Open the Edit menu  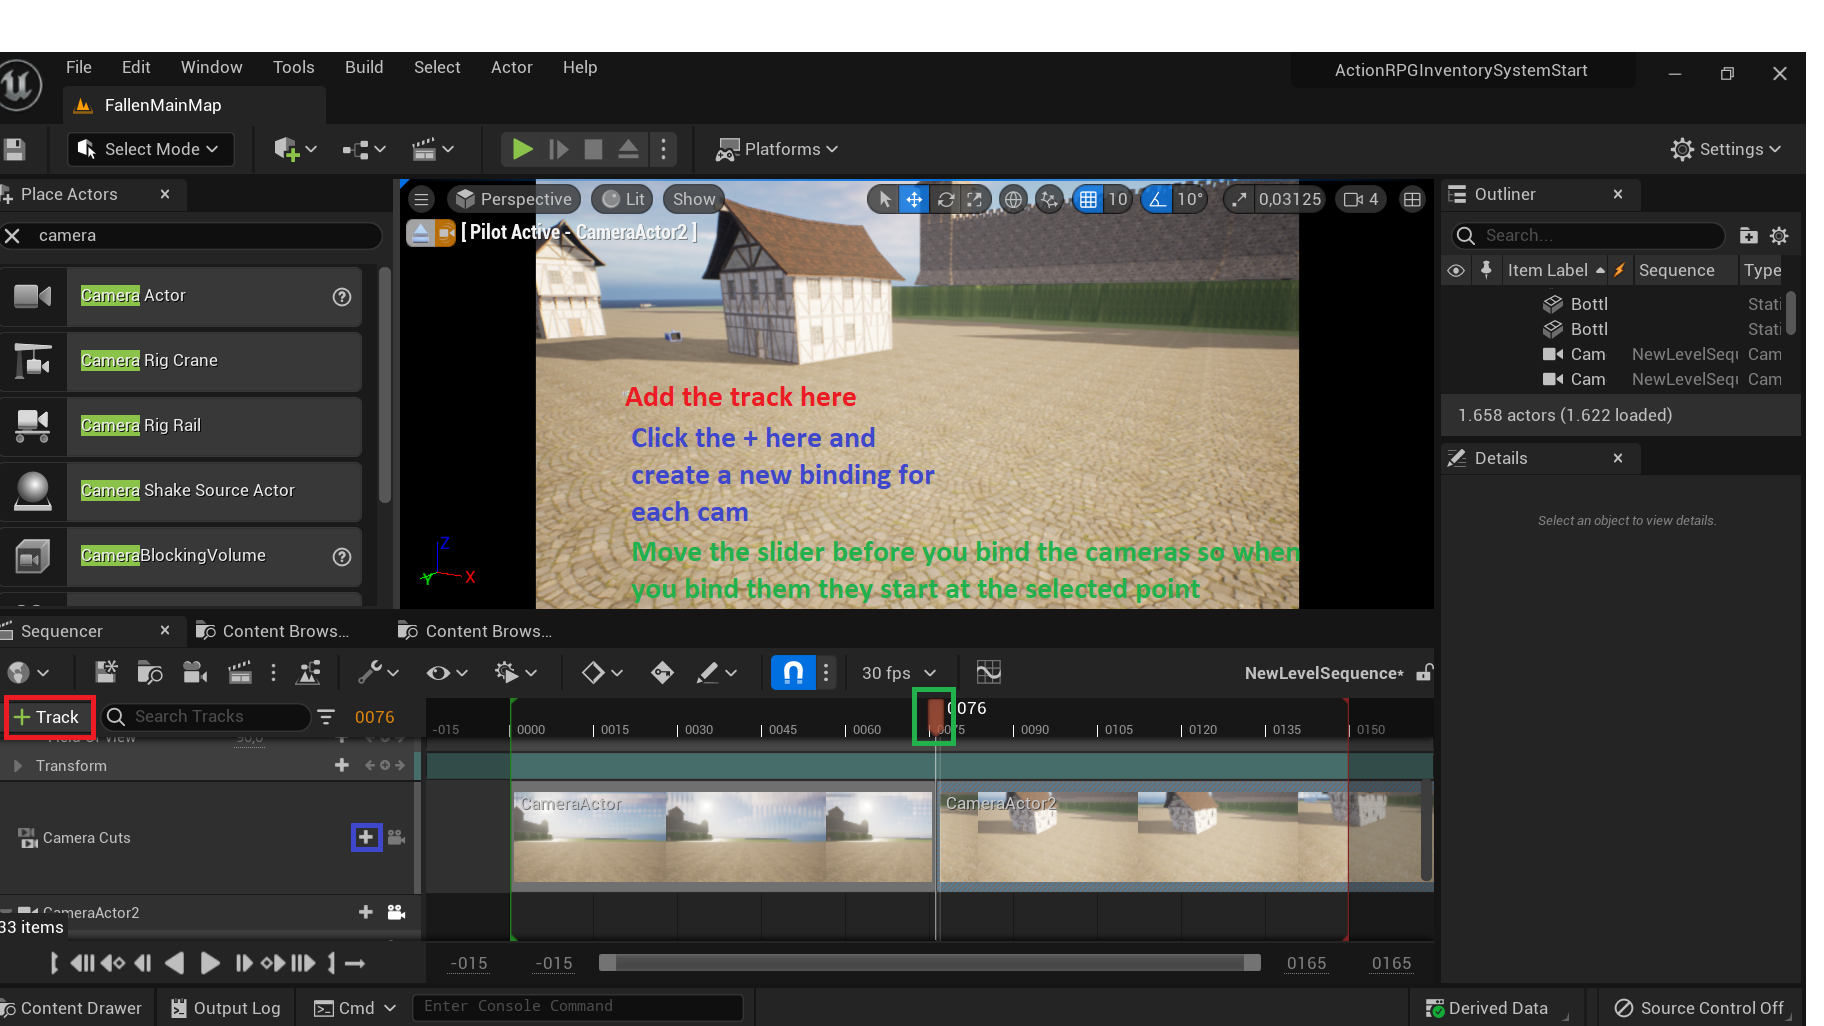tap(136, 68)
